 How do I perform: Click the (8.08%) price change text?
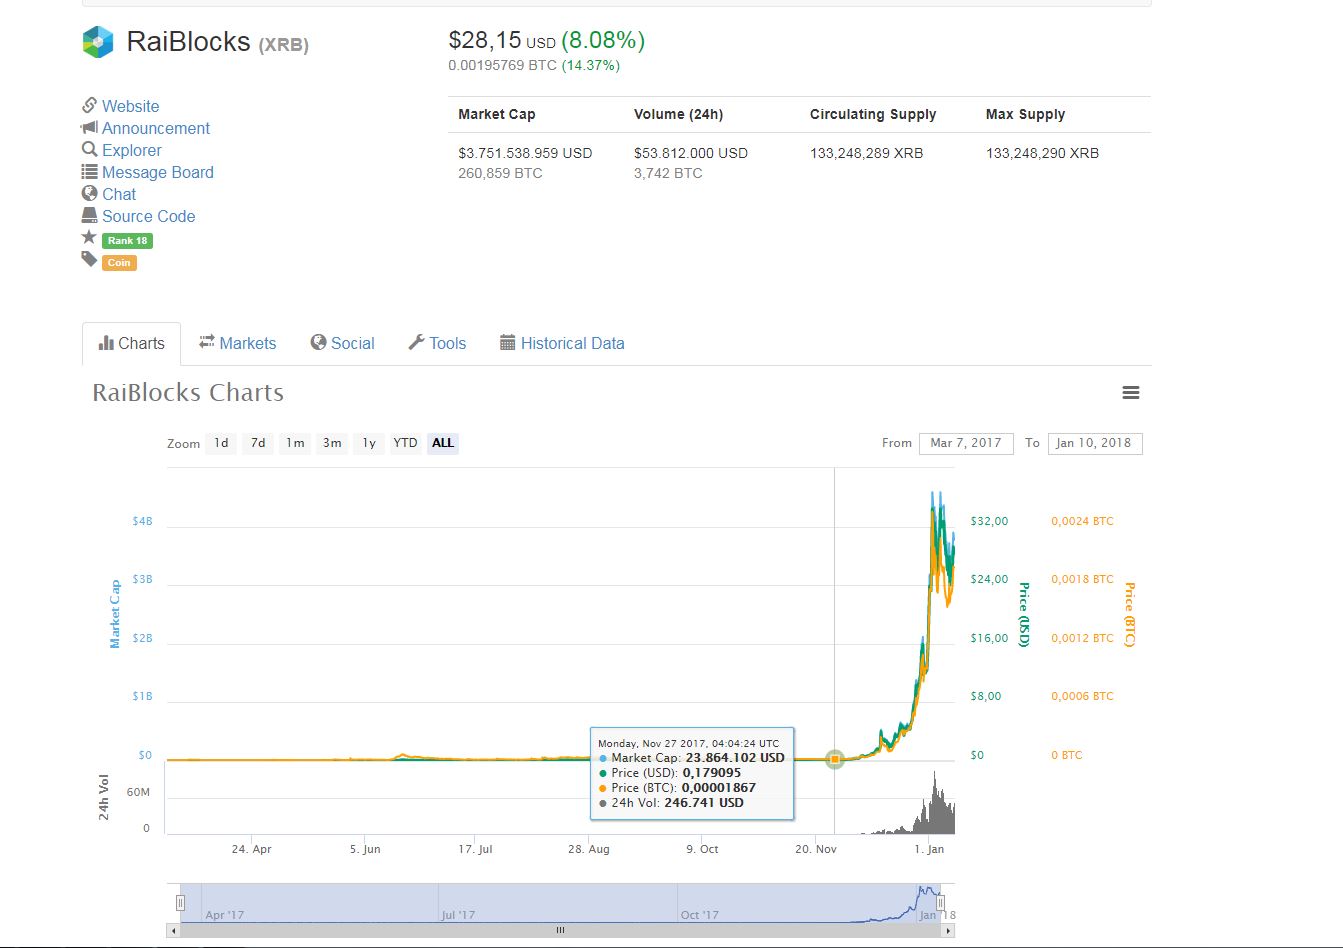[x=603, y=40]
